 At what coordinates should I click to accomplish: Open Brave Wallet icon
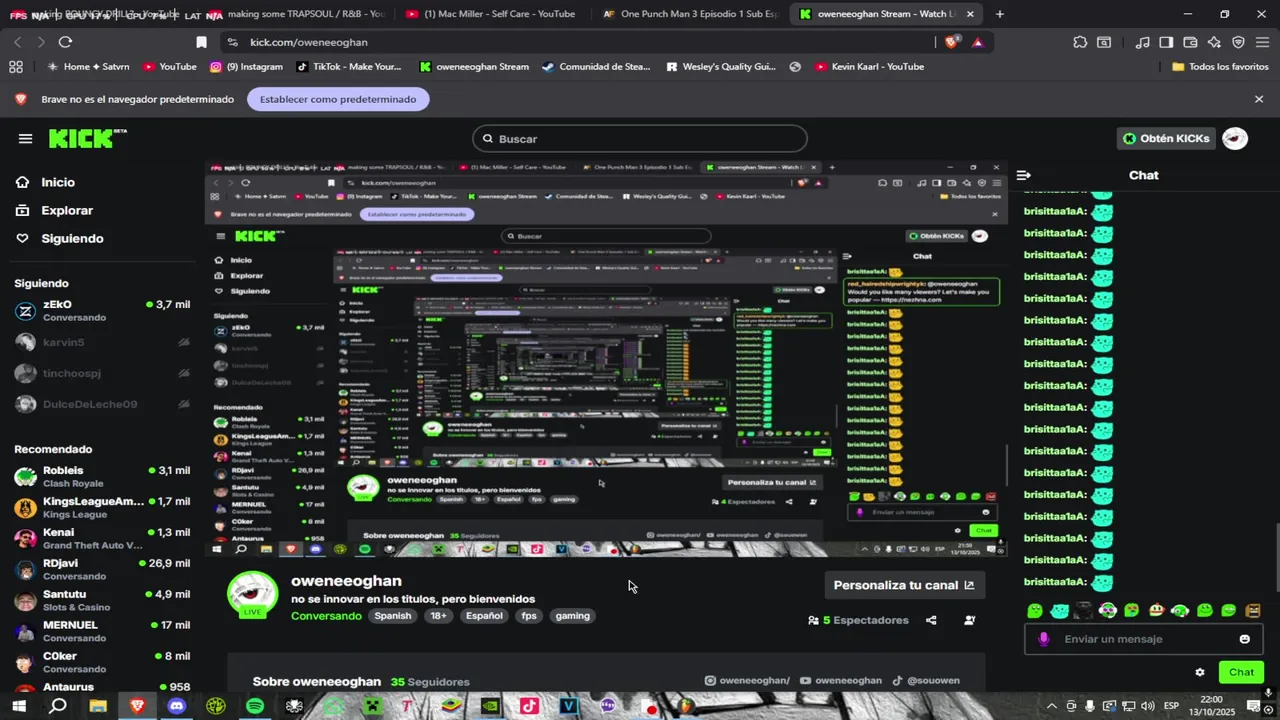point(1190,42)
